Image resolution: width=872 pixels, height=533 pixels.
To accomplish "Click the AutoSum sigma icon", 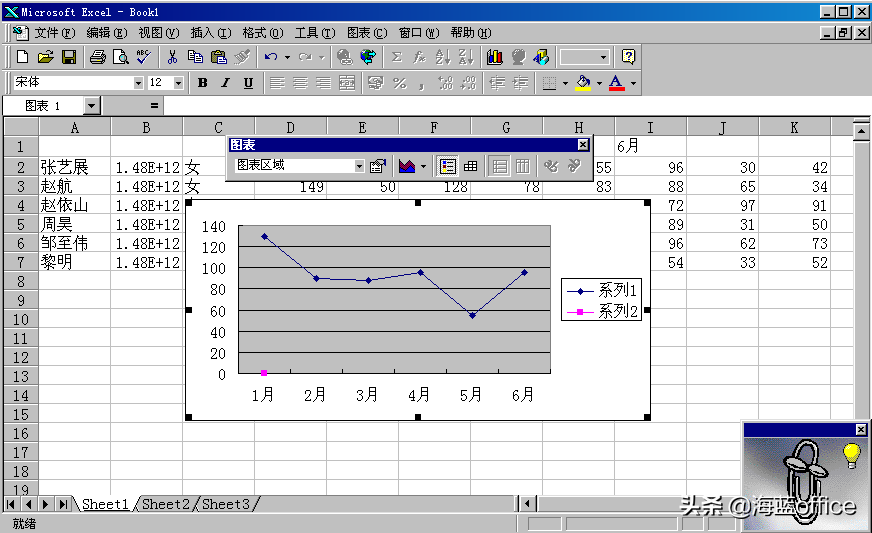I will pos(397,57).
